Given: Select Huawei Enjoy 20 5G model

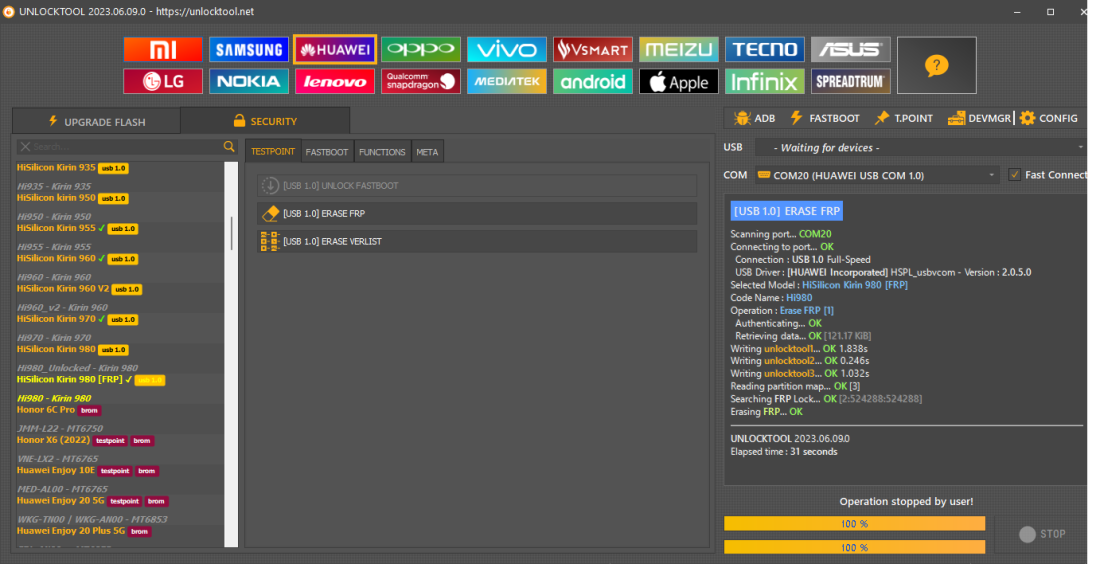Looking at the screenshot, I should pos(60,500).
